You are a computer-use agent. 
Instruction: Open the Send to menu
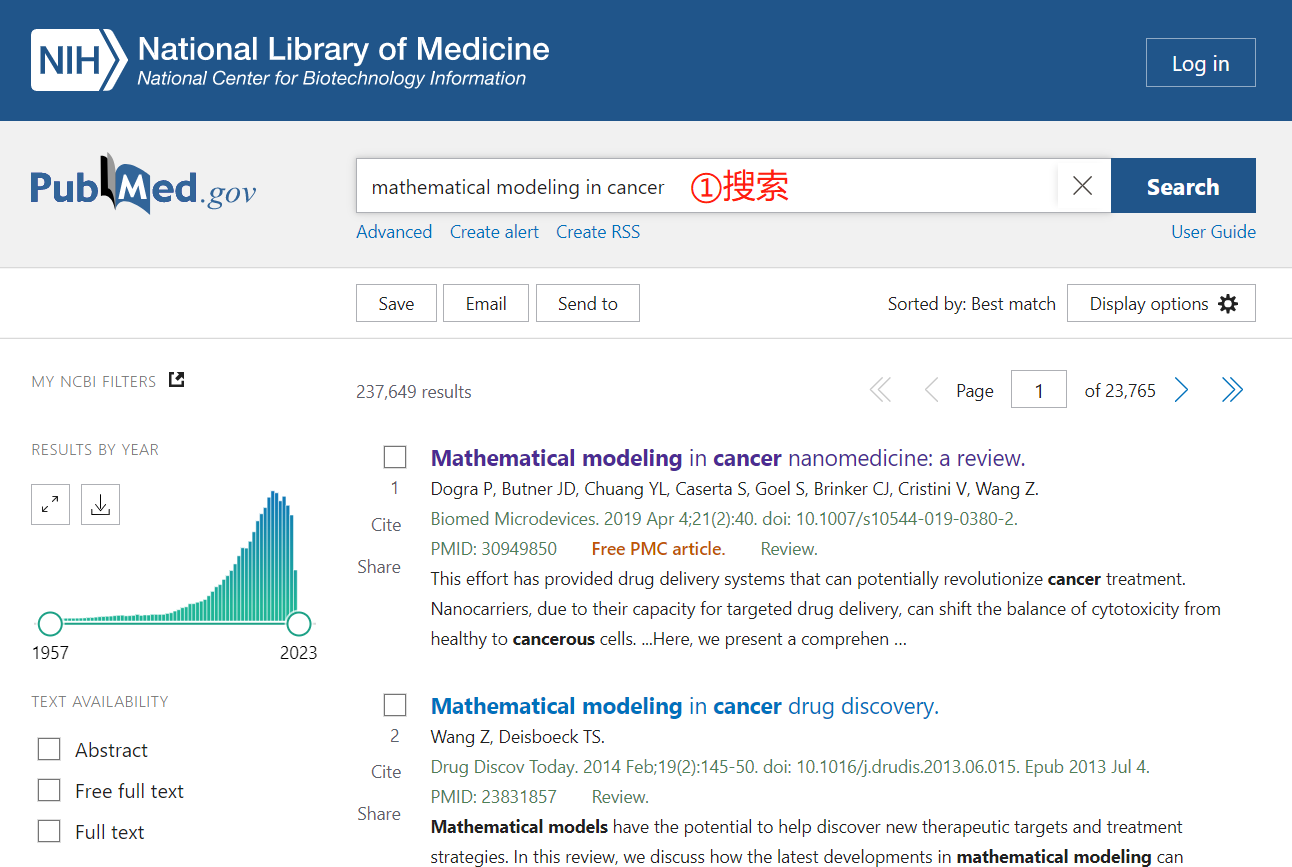click(x=587, y=304)
